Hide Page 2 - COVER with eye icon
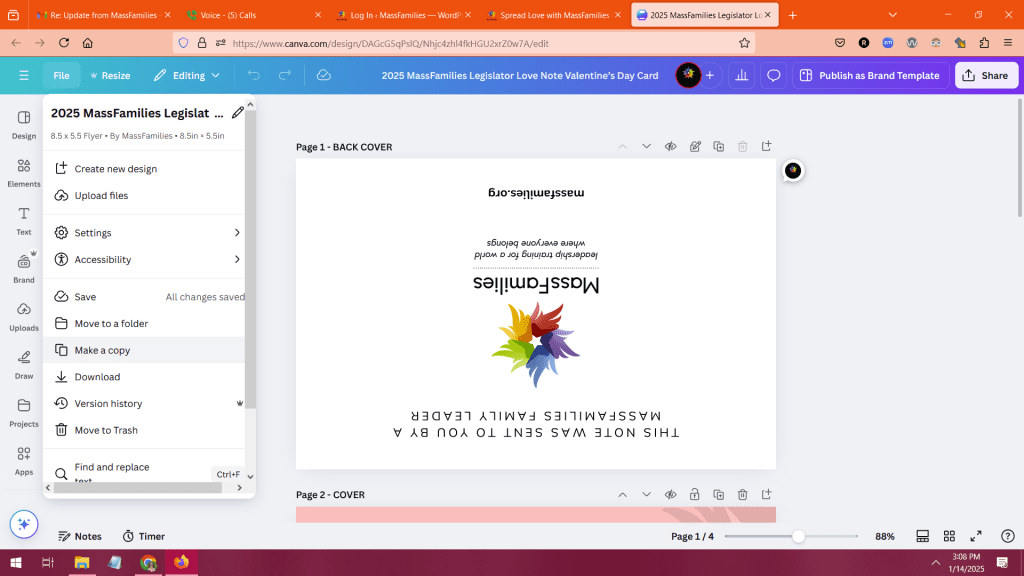This screenshot has width=1024, height=576. click(x=671, y=494)
